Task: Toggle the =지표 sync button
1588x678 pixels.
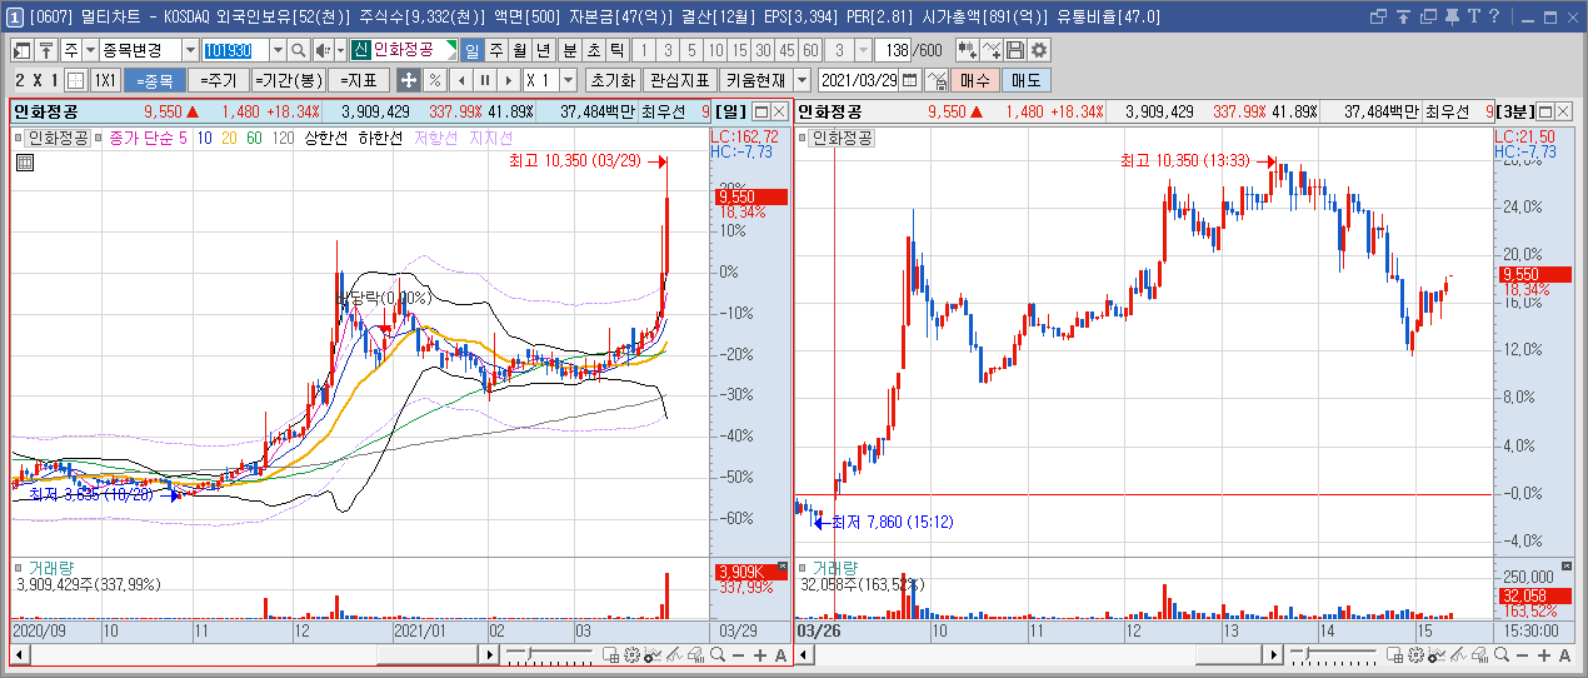Action: pyautogui.click(x=358, y=80)
